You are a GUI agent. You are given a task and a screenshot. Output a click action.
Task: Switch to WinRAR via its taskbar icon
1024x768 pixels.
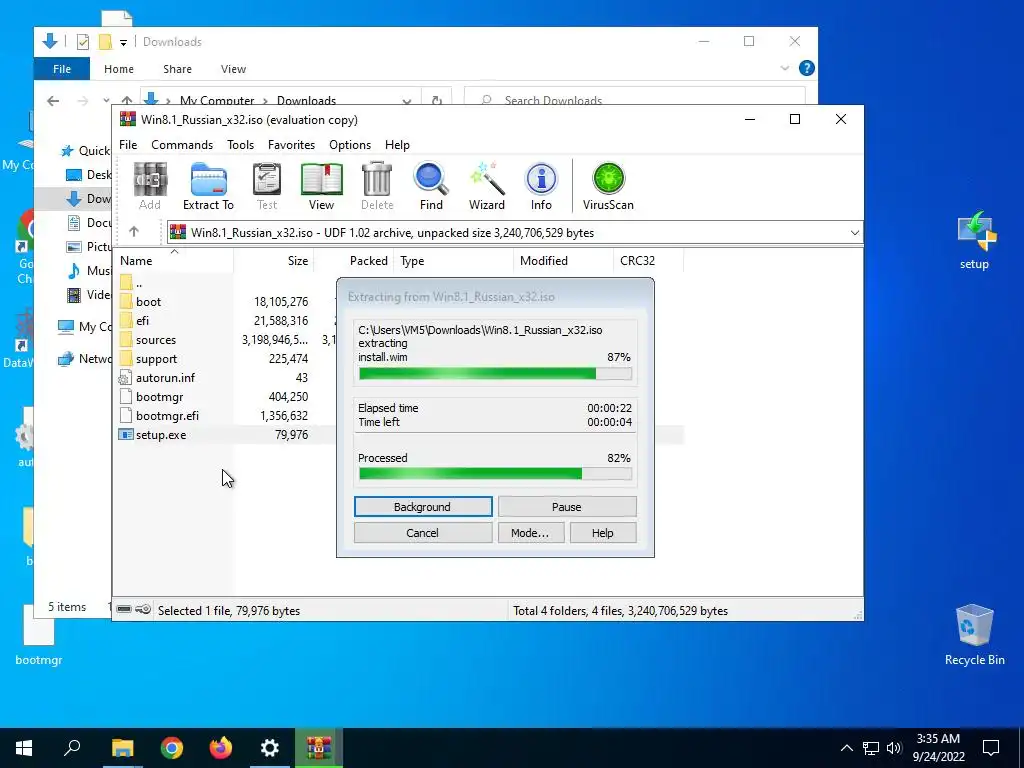[x=319, y=748]
